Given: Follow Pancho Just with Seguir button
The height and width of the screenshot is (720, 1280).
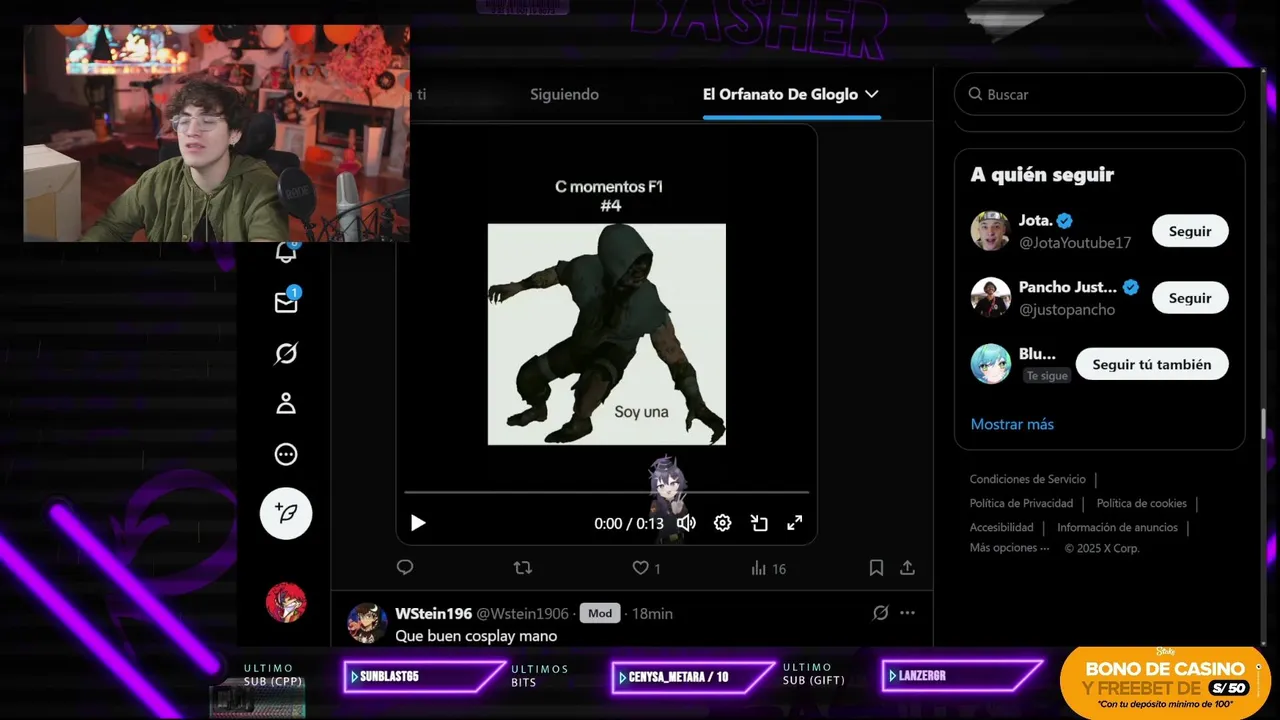Looking at the screenshot, I should [x=1190, y=298].
